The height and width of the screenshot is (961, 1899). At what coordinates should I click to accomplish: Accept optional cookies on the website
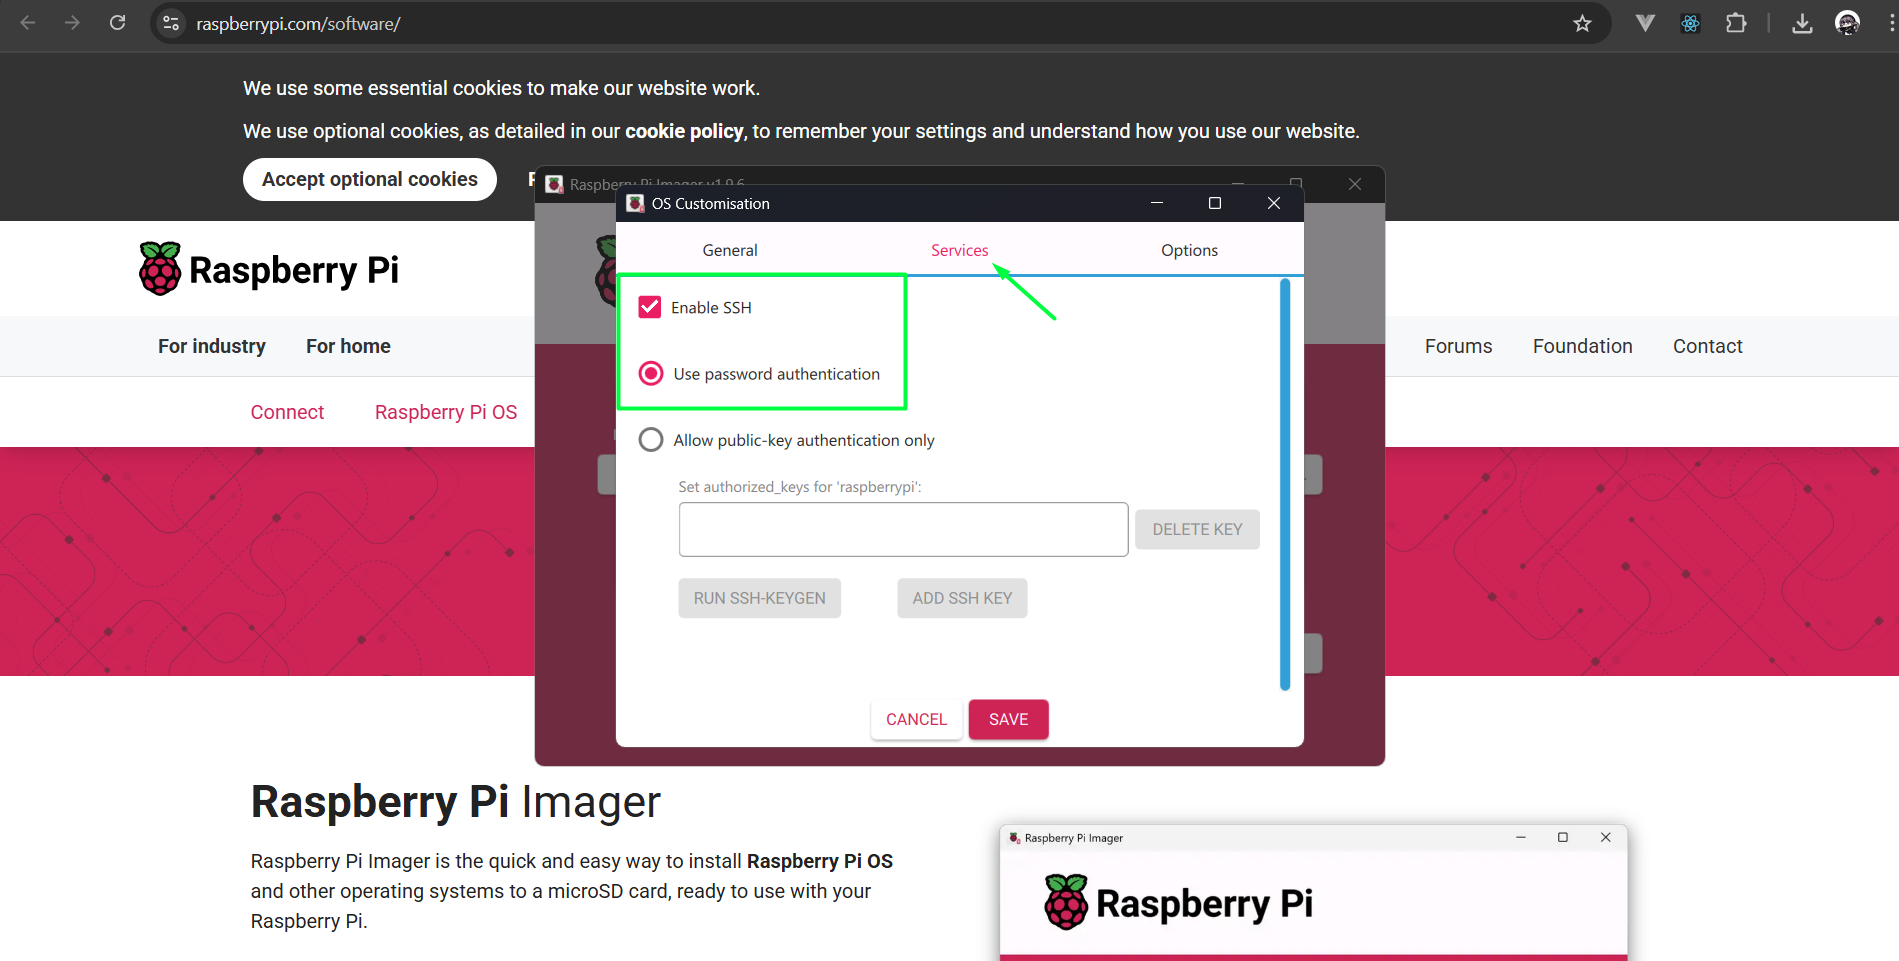[370, 179]
